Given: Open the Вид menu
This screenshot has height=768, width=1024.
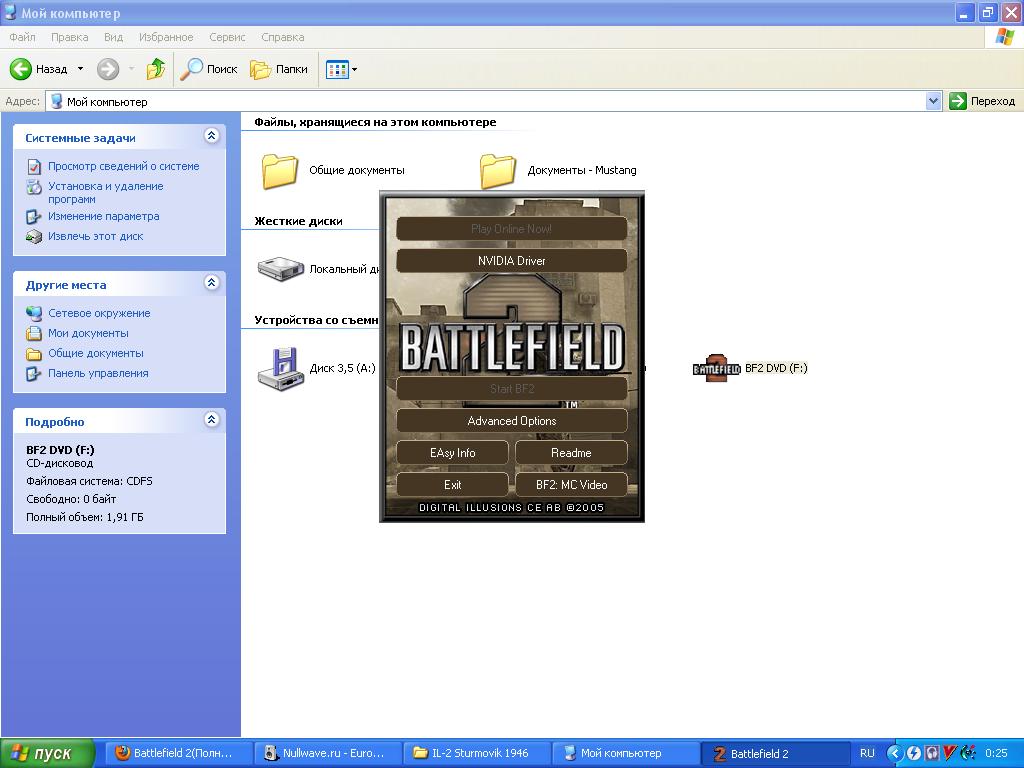Looking at the screenshot, I should click(x=113, y=37).
